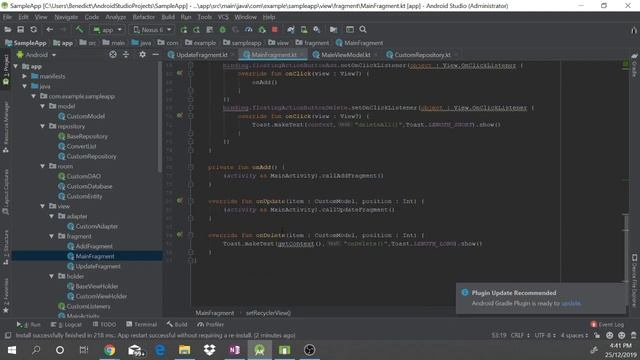The height and width of the screenshot is (360, 640).
Task: Open the Project side tool tab
Action: pos(6,70)
